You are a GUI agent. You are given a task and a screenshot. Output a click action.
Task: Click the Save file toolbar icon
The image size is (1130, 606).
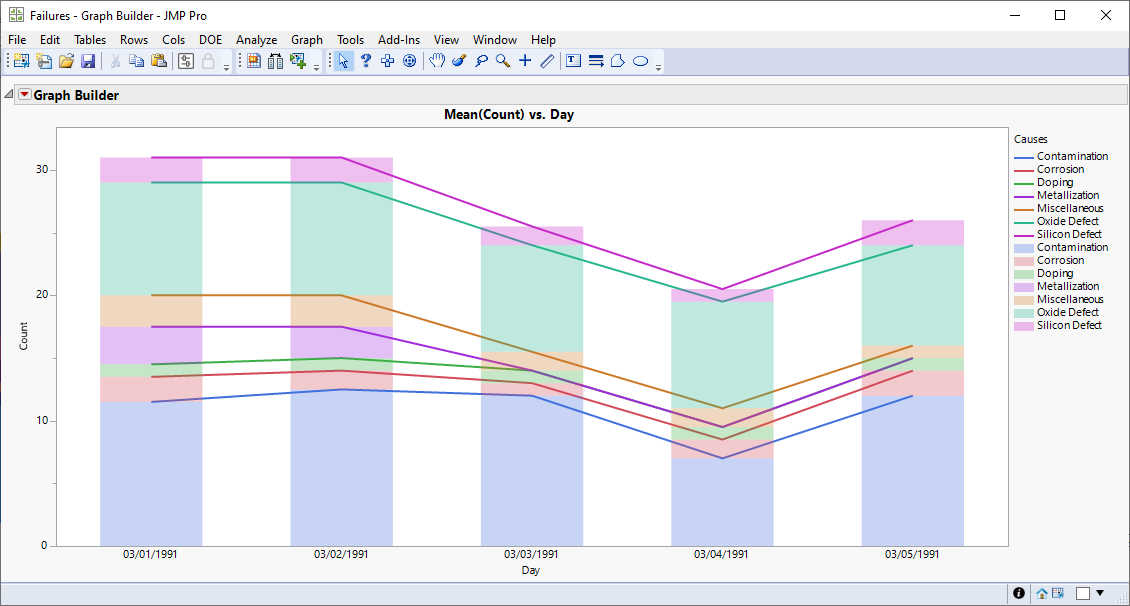pos(88,60)
